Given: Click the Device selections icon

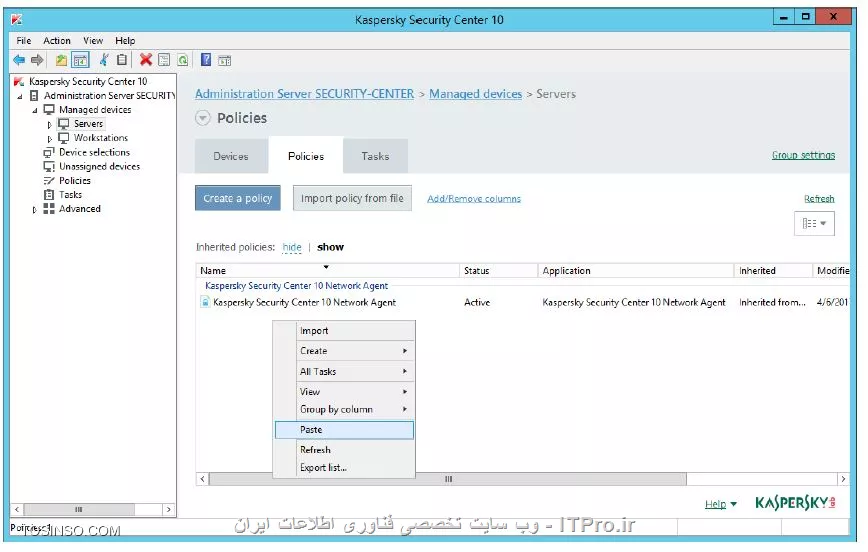Looking at the screenshot, I should [49, 152].
